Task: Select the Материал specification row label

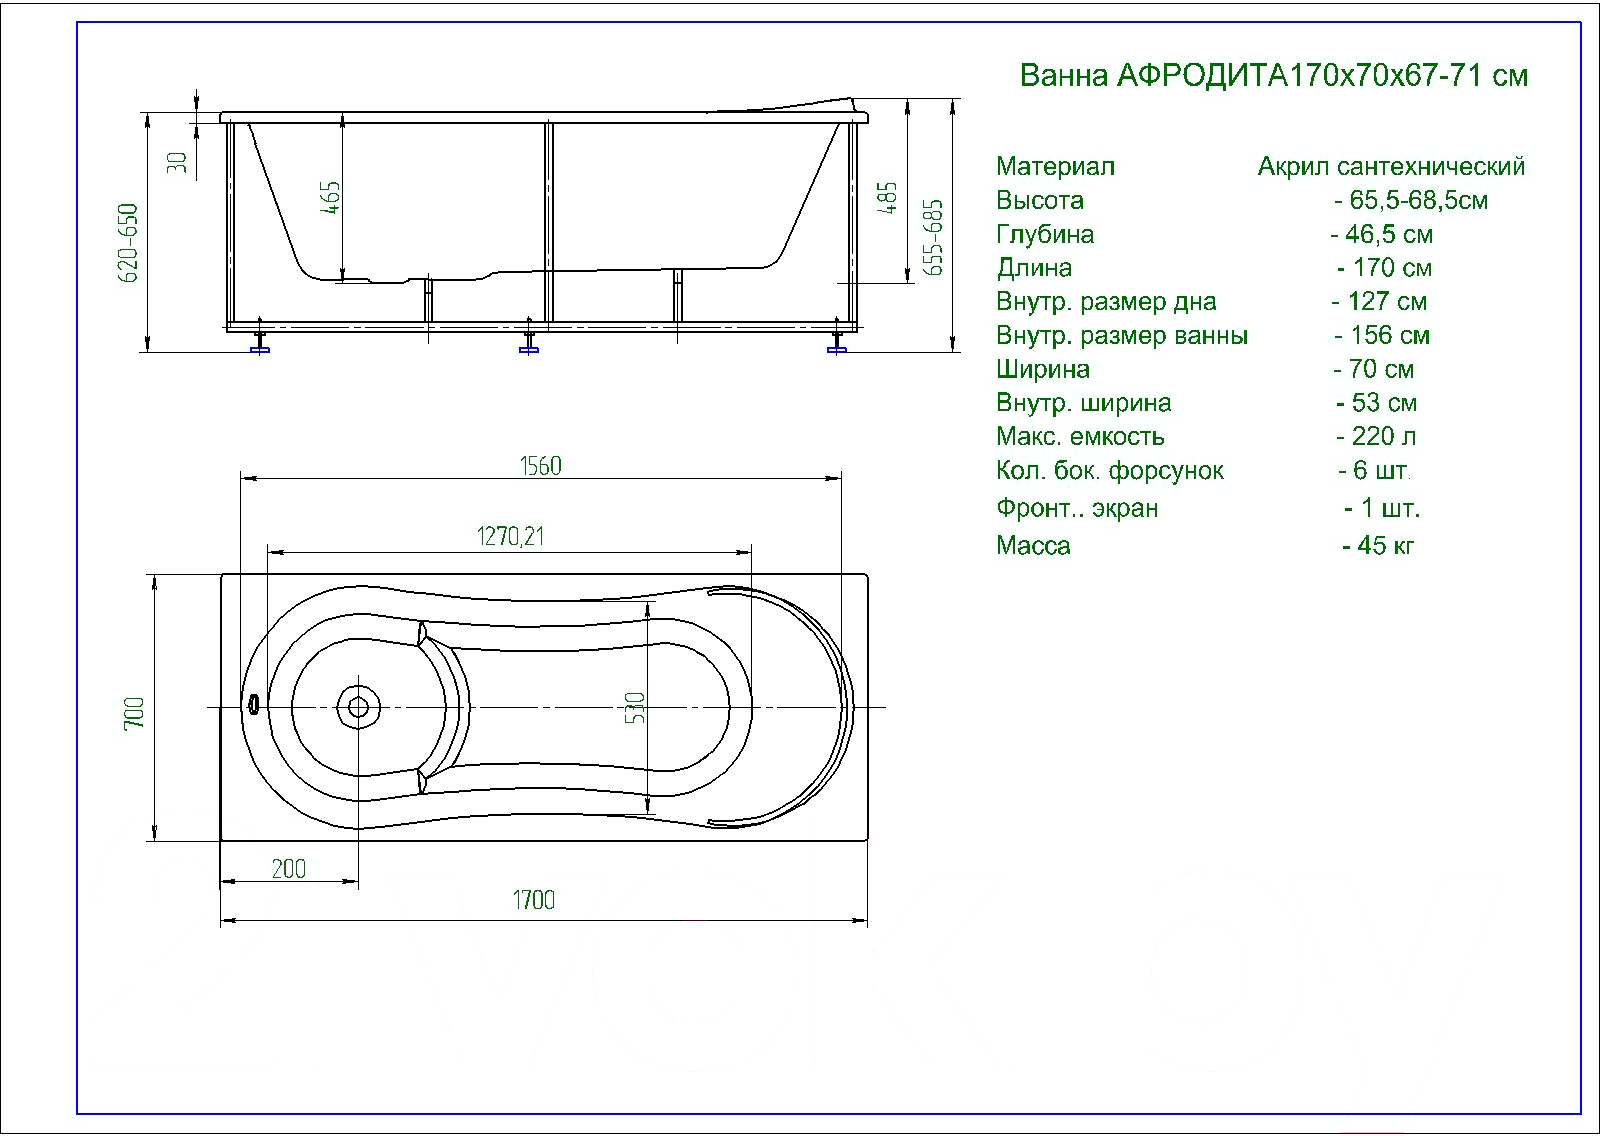Action: click(1055, 167)
